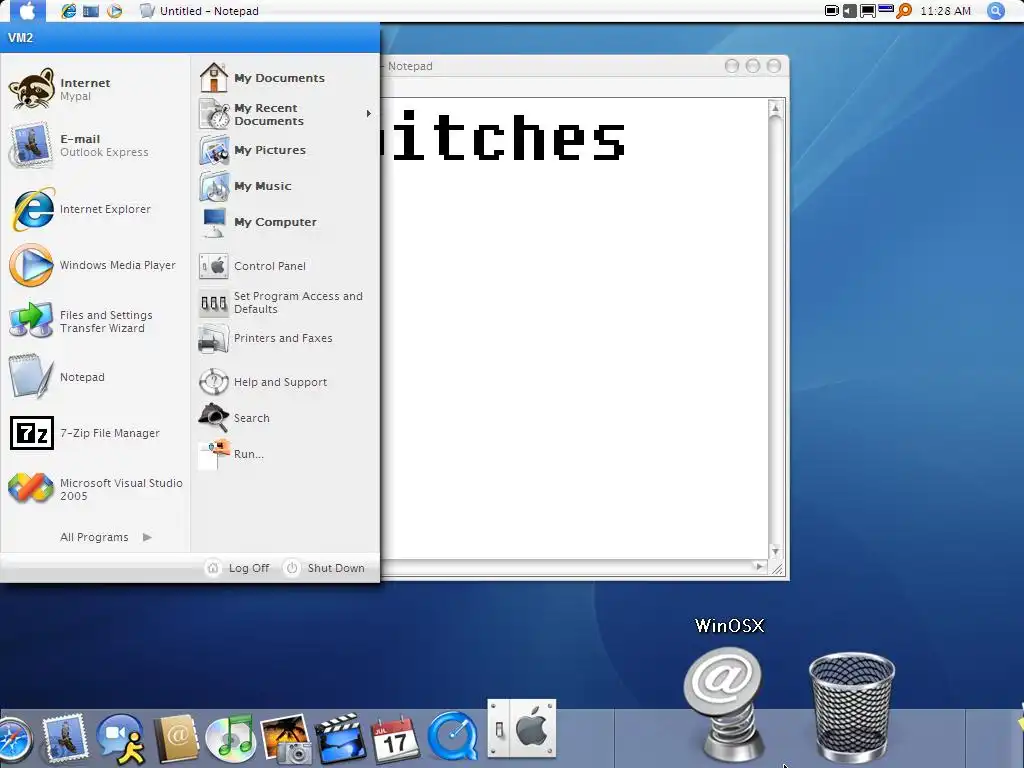This screenshot has height=768, width=1024.
Task: Open iPhoto camera dock icon
Action: point(285,739)
